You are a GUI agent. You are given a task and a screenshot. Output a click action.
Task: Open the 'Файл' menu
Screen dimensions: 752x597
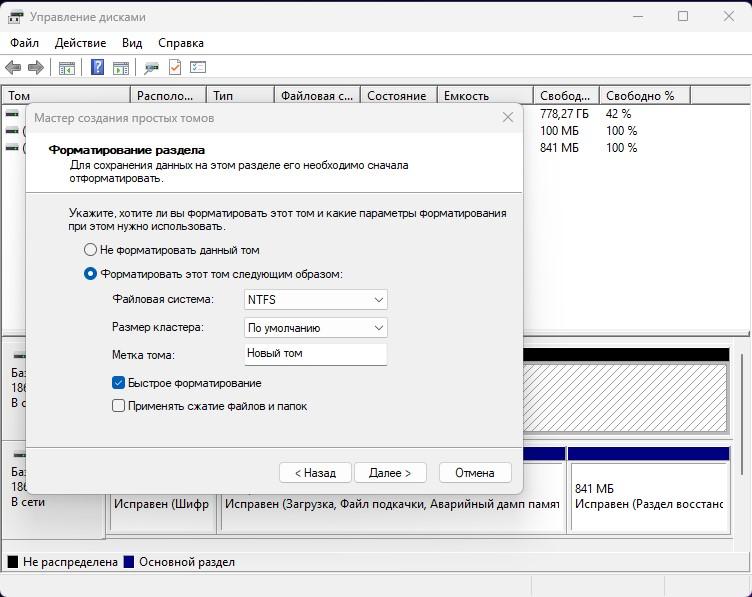25,43
